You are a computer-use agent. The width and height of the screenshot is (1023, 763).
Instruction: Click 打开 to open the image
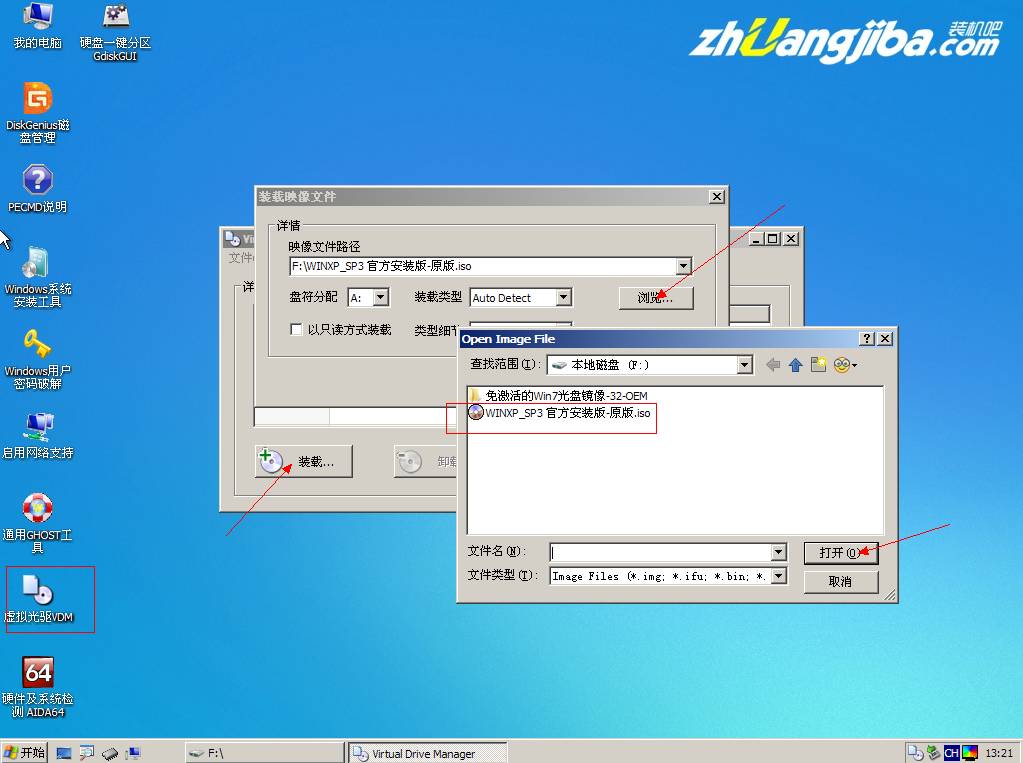coord(840,552)
